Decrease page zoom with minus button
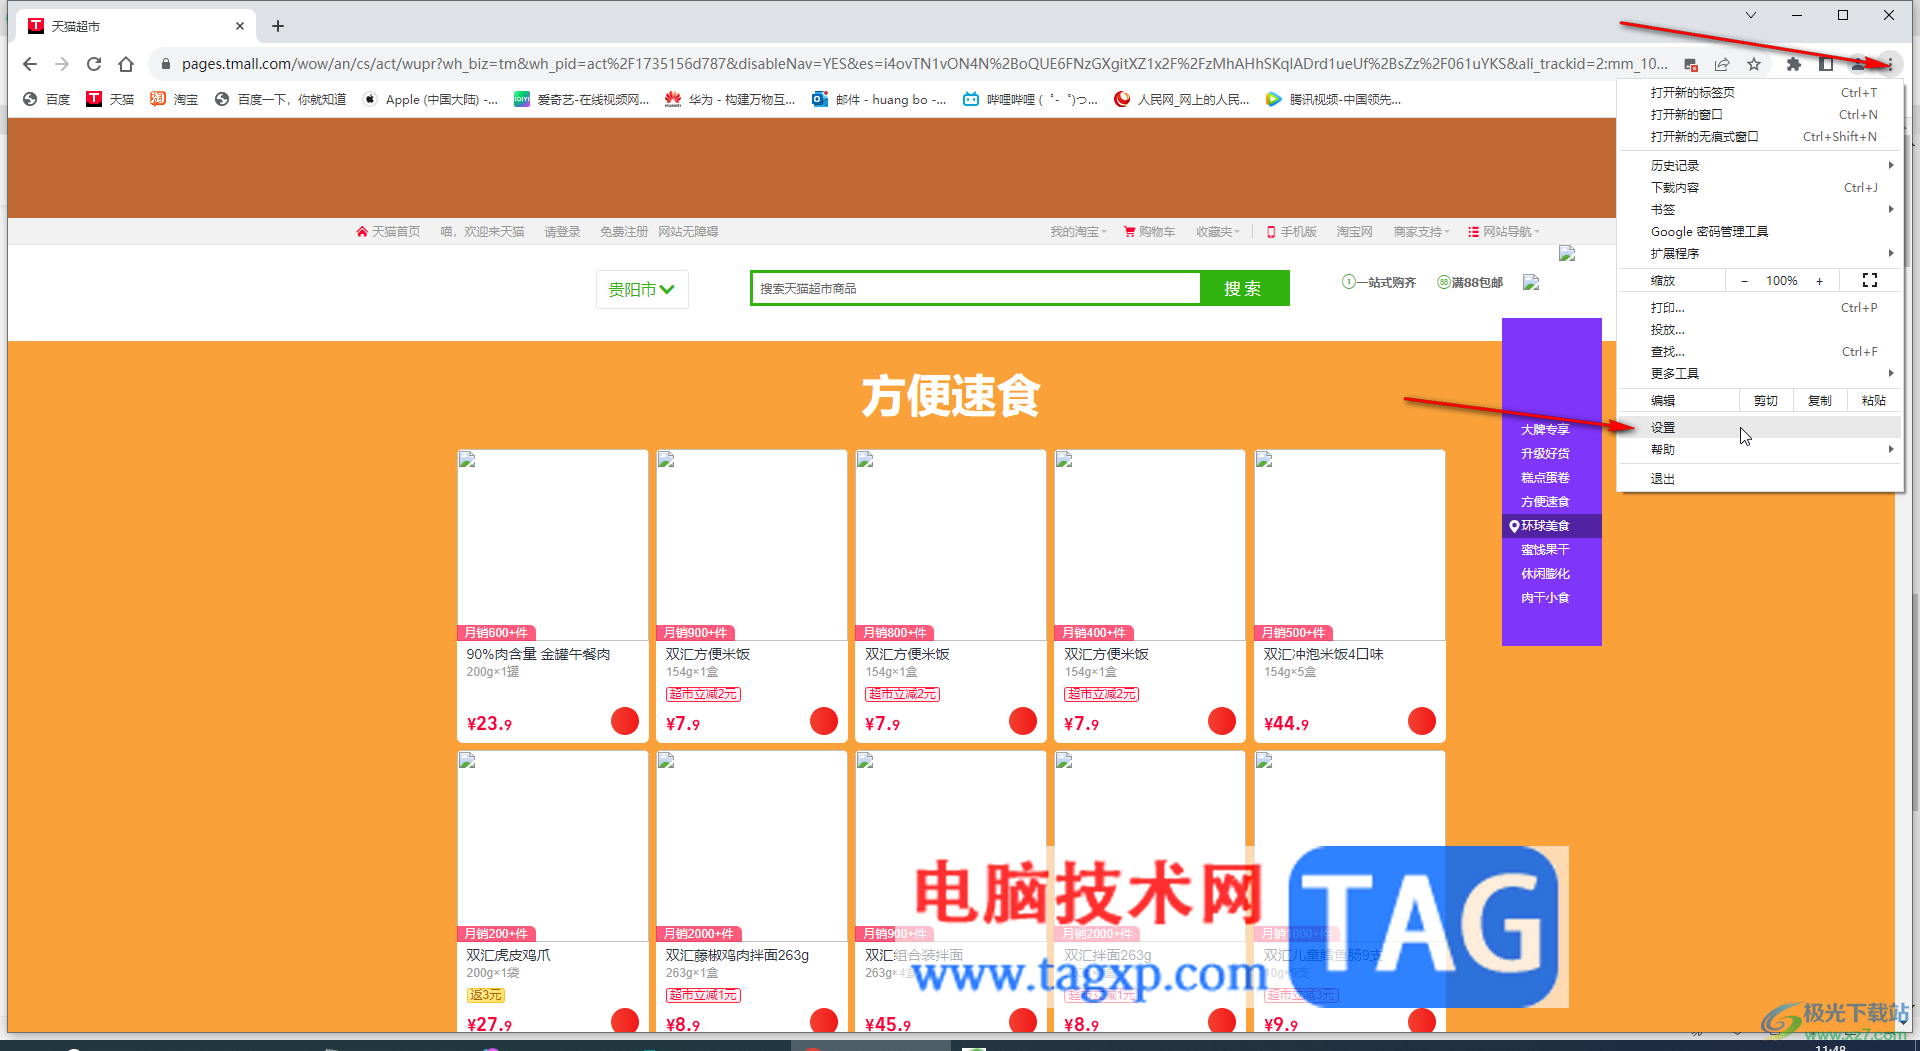Image resolution: width=1920 pixels, height=1051 pixels. pyautogui.click(x=1745, y=281)
